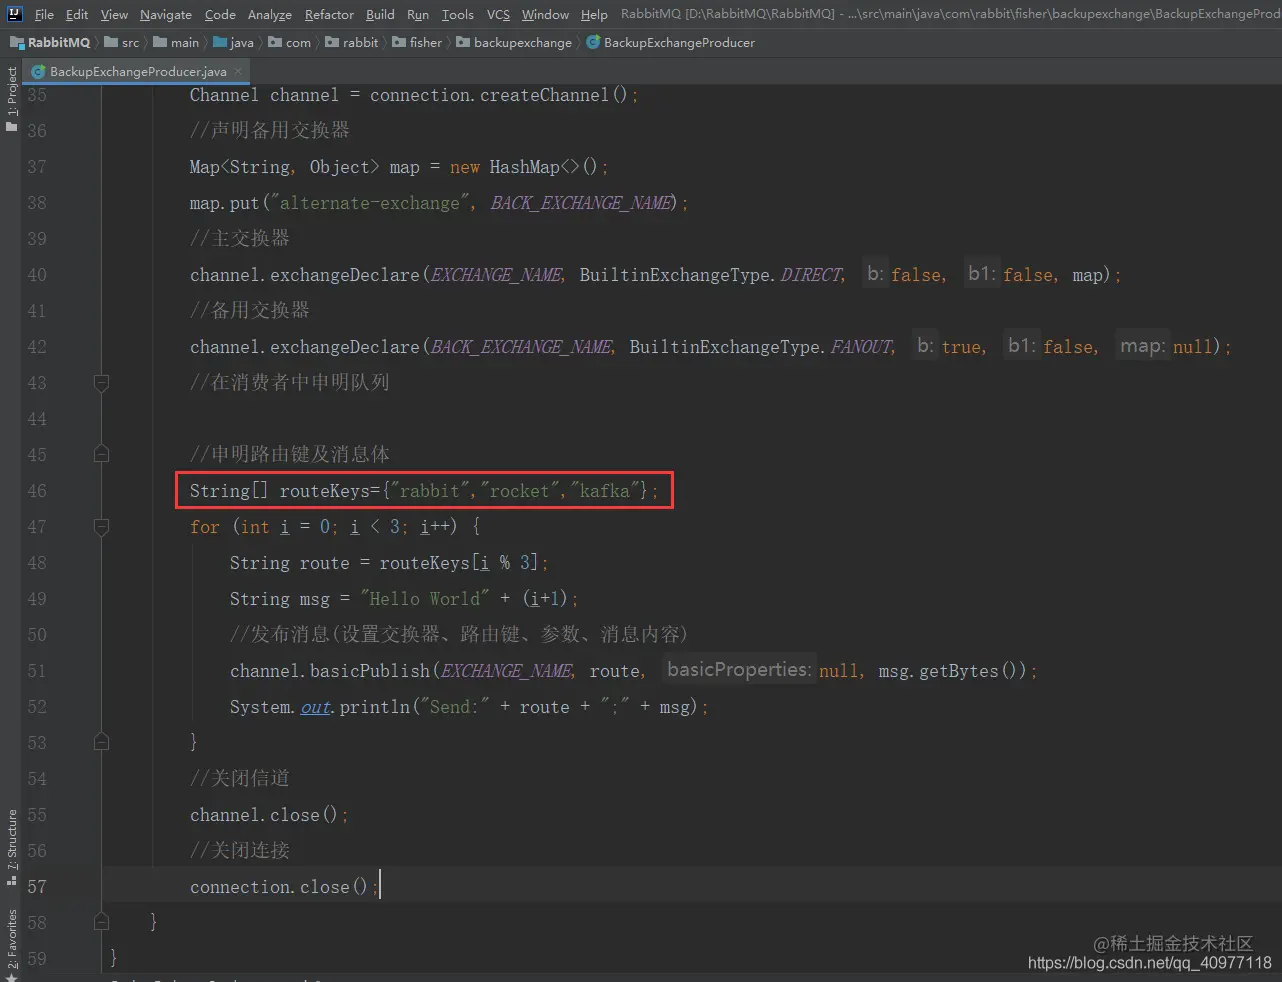Open the VCS menu

pos(498,14)
